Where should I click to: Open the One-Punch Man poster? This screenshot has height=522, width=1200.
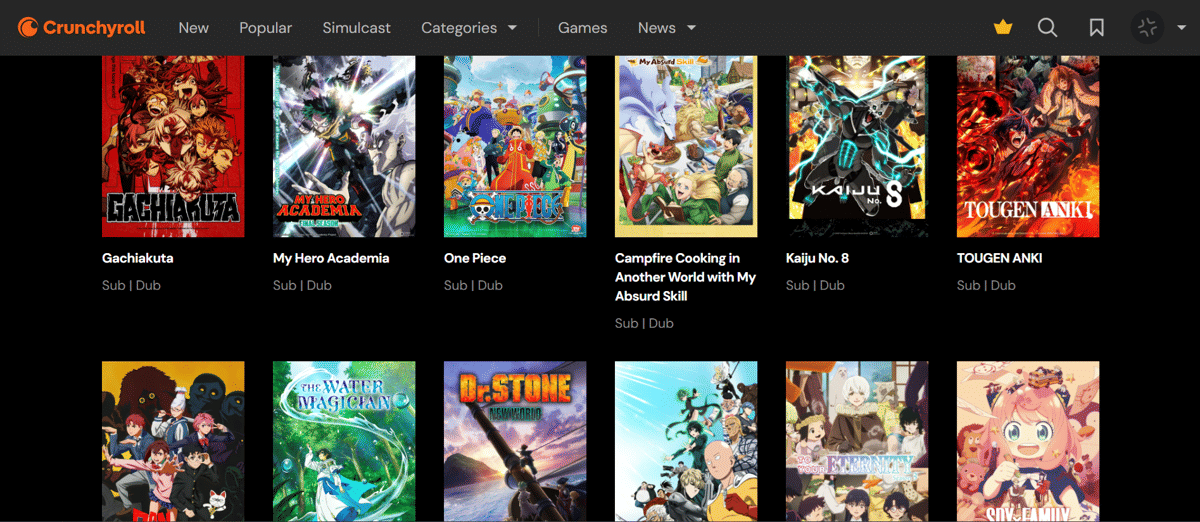click(686, 442)
